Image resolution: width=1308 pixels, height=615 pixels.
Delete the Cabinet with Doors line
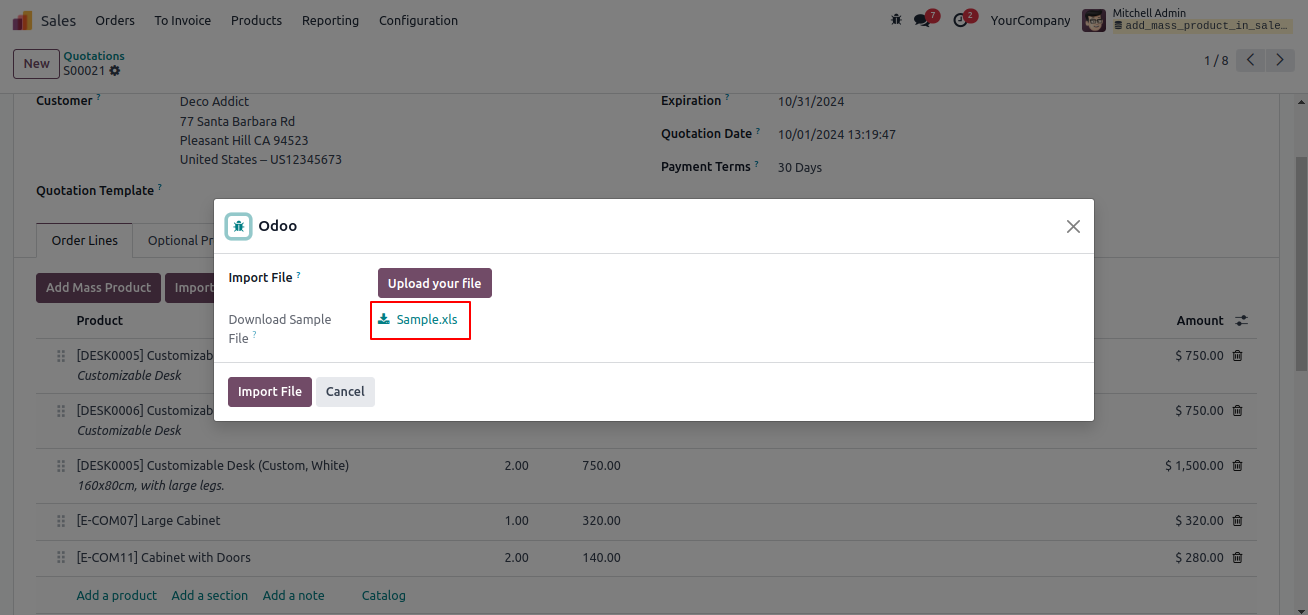pos(1237,557)
